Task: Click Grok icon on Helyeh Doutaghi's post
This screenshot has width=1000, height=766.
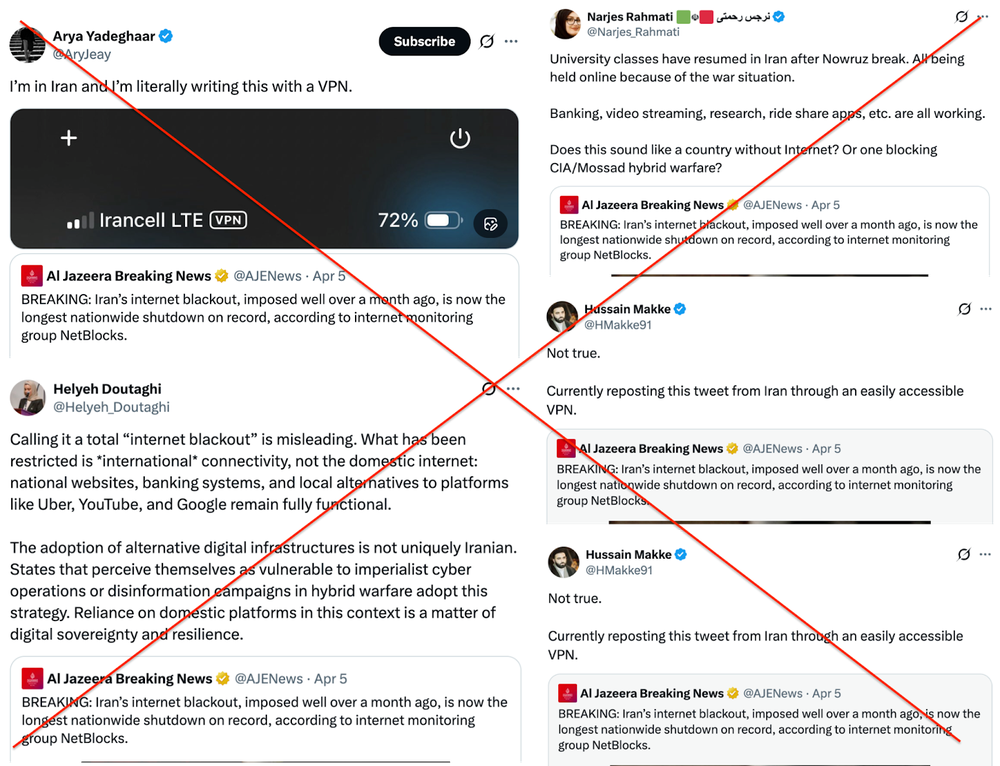Action: pos(488,389)
